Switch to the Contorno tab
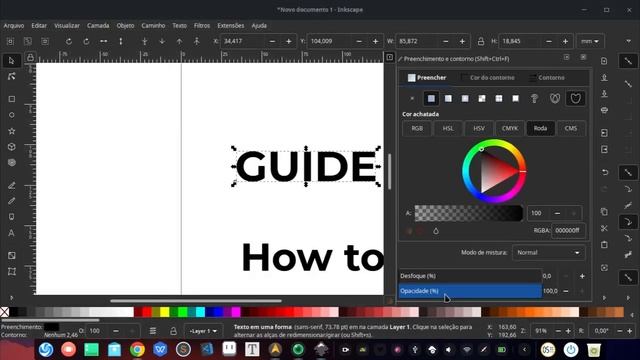The image size is (640, 360). click(x=547, y=78)
